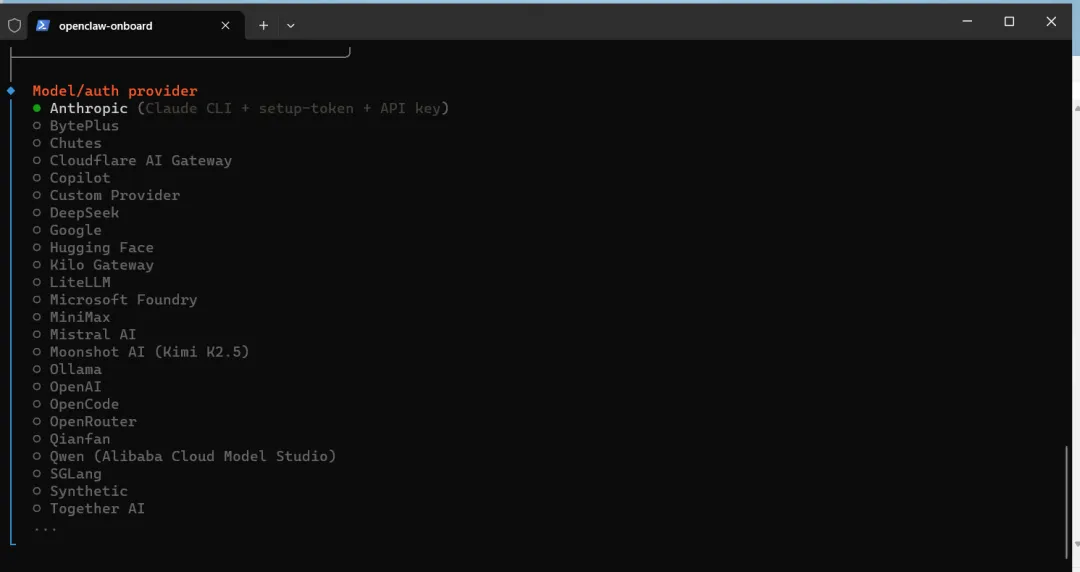Click the terminal vertical scrollbar thumb
This screenshot has width=1080, height=572.
click(x=1067, y=501)
